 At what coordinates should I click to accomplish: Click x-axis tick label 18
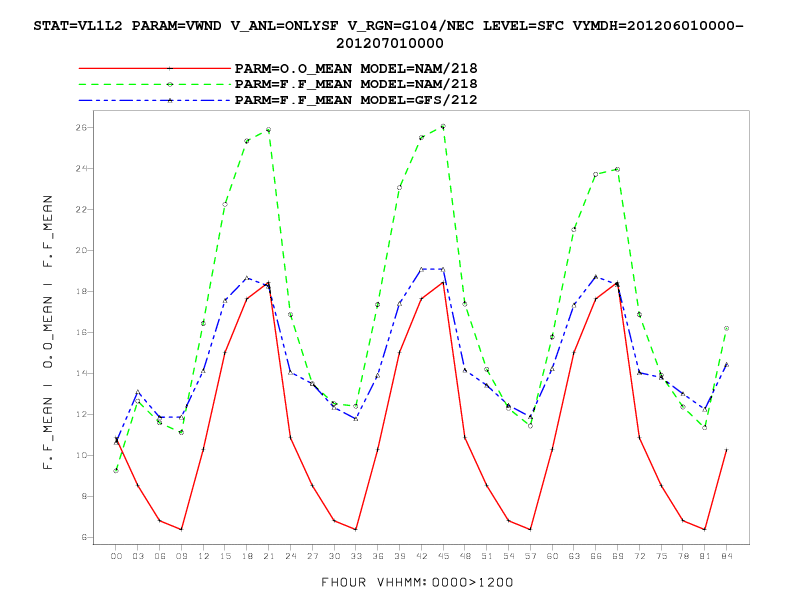247,556
